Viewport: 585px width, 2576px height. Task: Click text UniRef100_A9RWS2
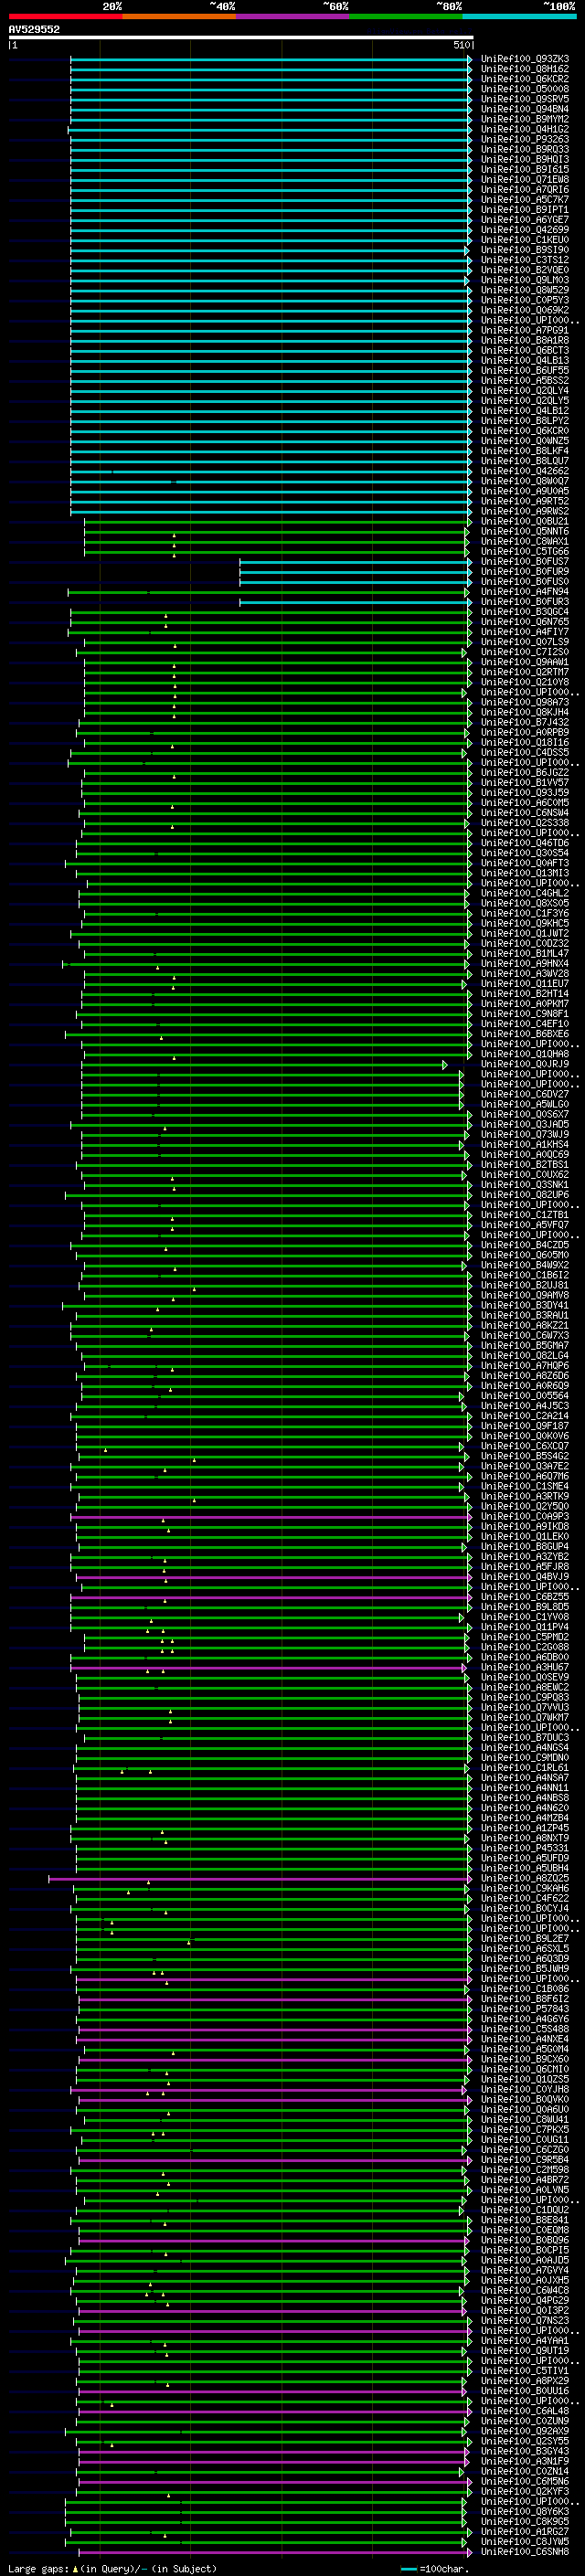525,511
